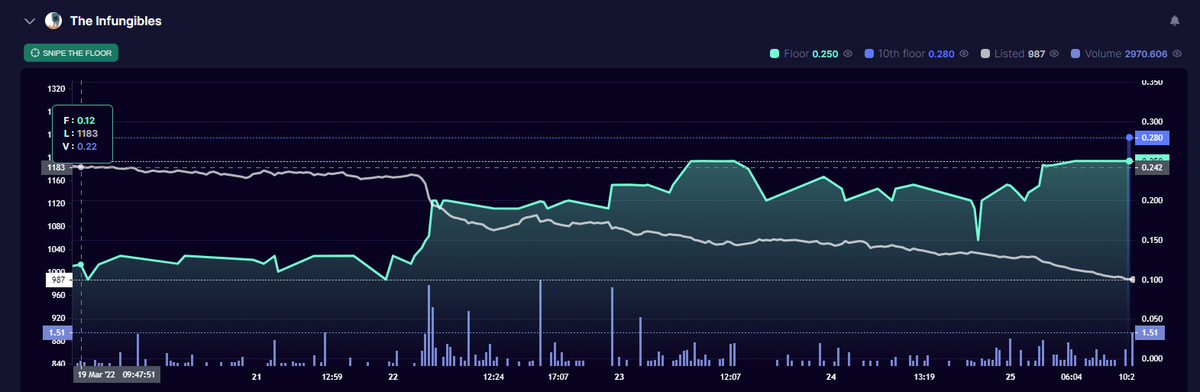Viewport: 1200px width, 392px height.
Task: Select the 1320 label on left axis
Action: tap(56, 89)
